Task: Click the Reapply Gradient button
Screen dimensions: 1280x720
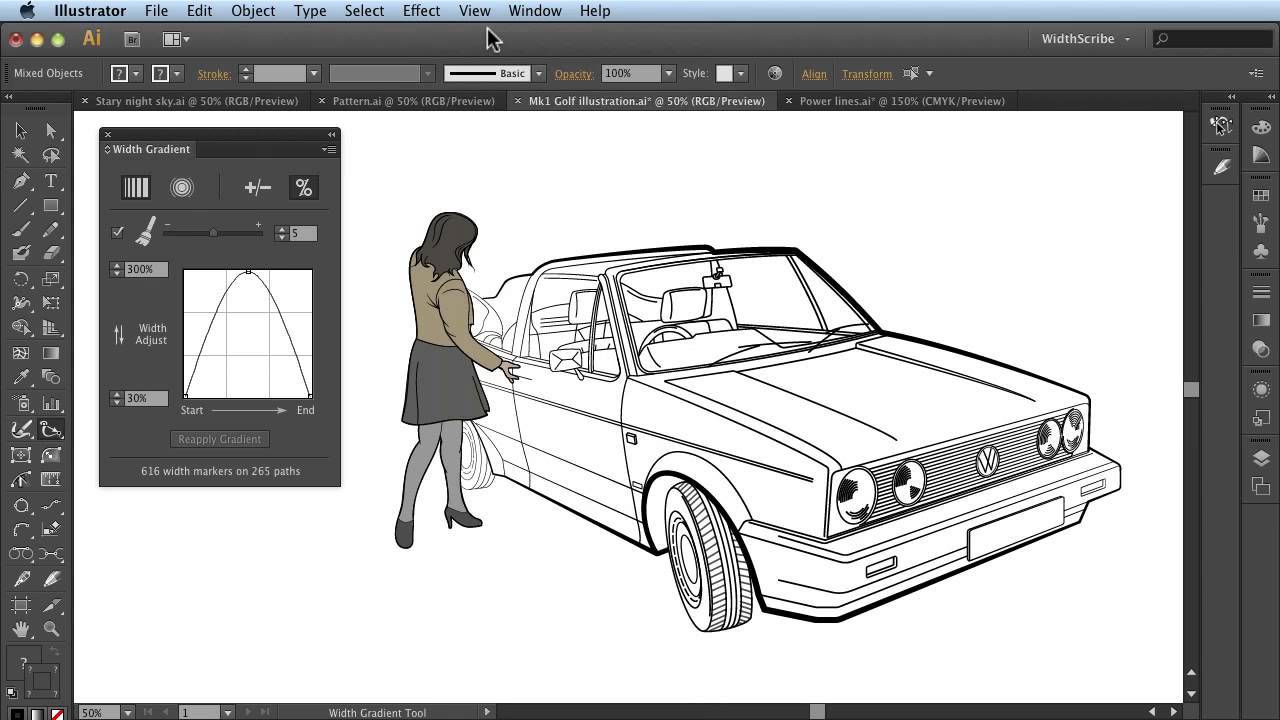Action: coord(219,439)
